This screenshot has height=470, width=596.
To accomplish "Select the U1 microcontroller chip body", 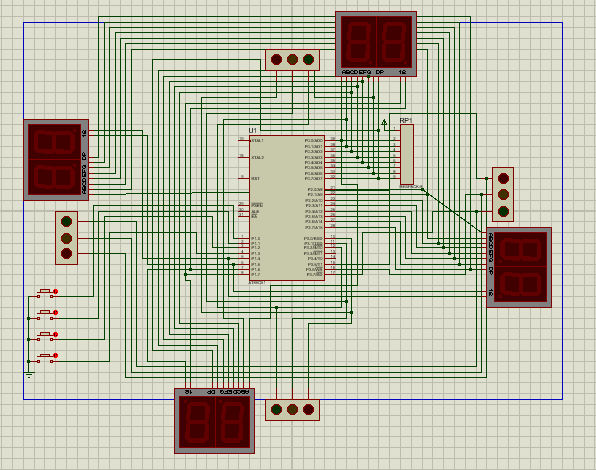I will (287, 208).
